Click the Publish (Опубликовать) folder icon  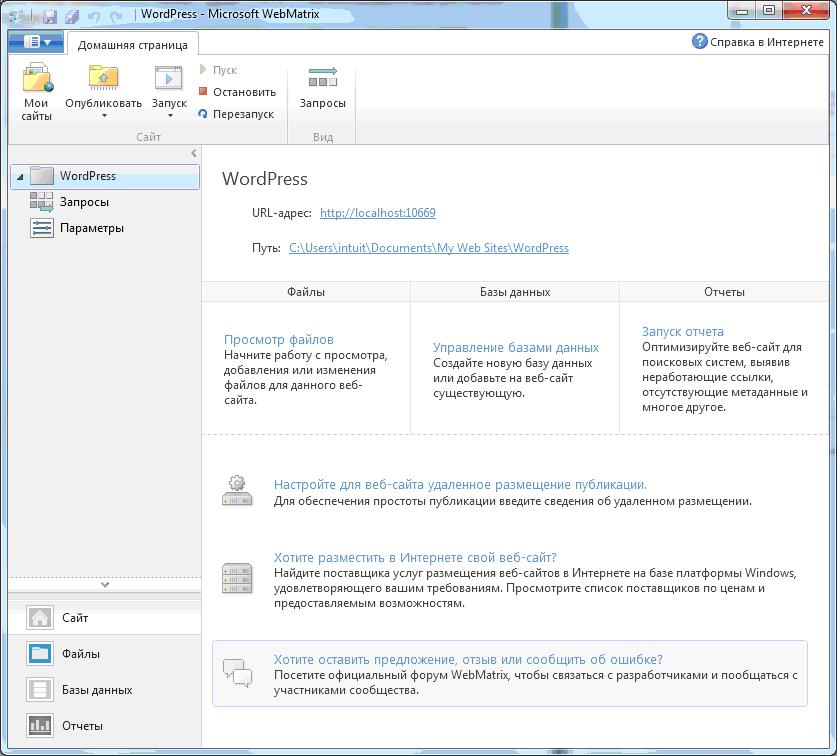(103, 77)
